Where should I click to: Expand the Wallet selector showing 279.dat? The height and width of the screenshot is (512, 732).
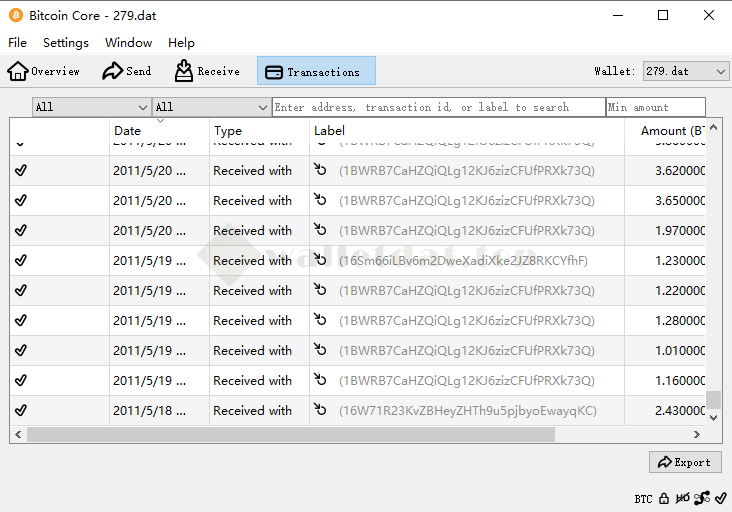pos(686,71)
